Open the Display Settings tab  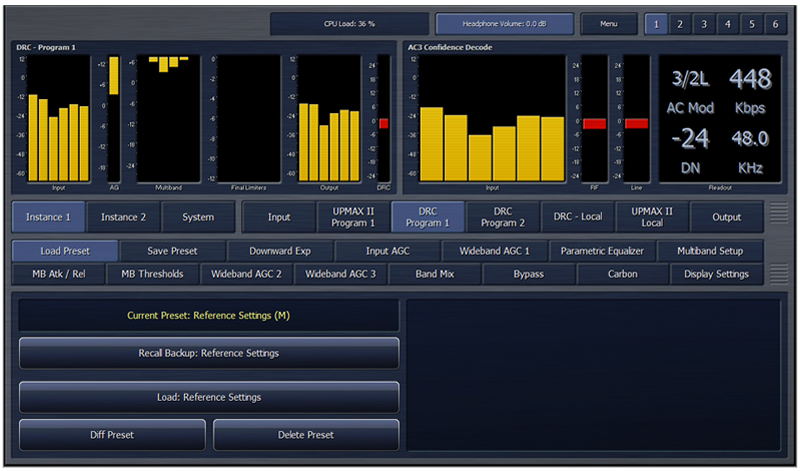pos(717,274)
